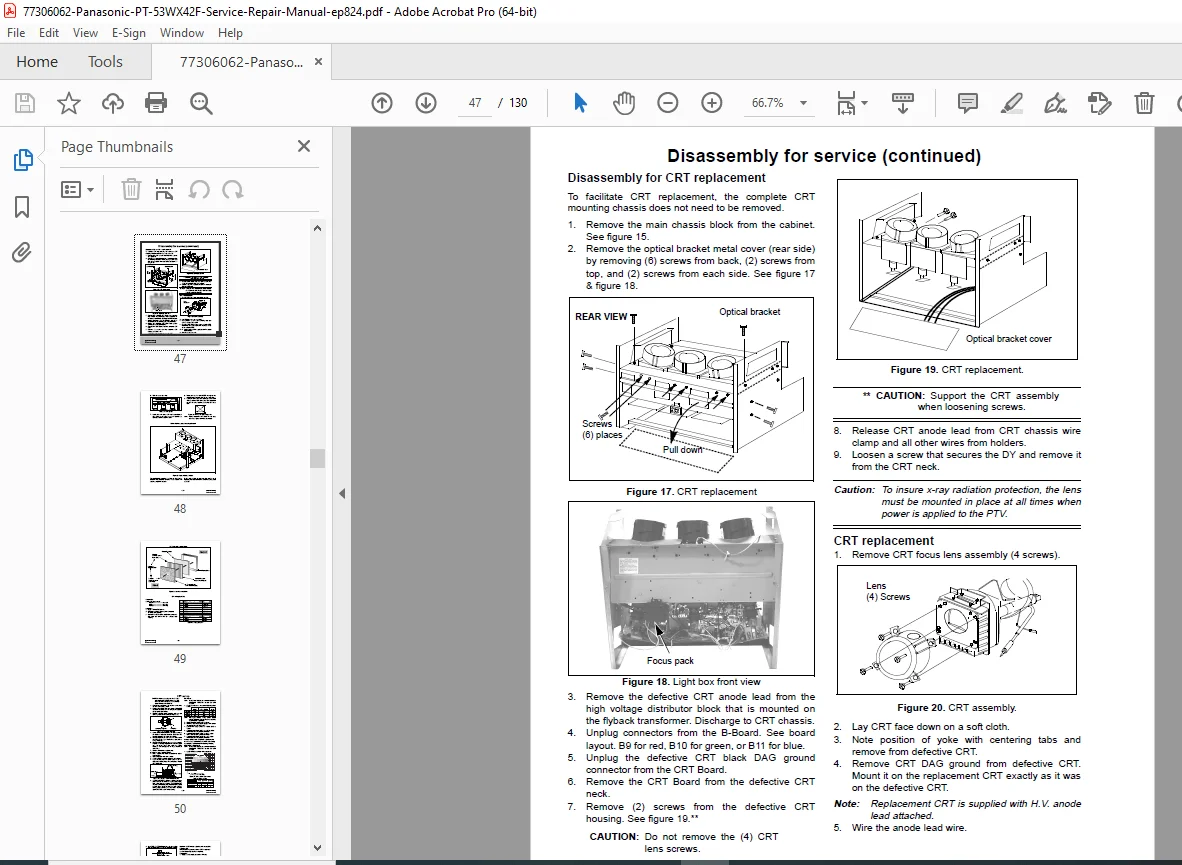Select page 50 thumbnail
Image resolution: width=1182 pixels, height=865 pixels.
tap(180, 743)
